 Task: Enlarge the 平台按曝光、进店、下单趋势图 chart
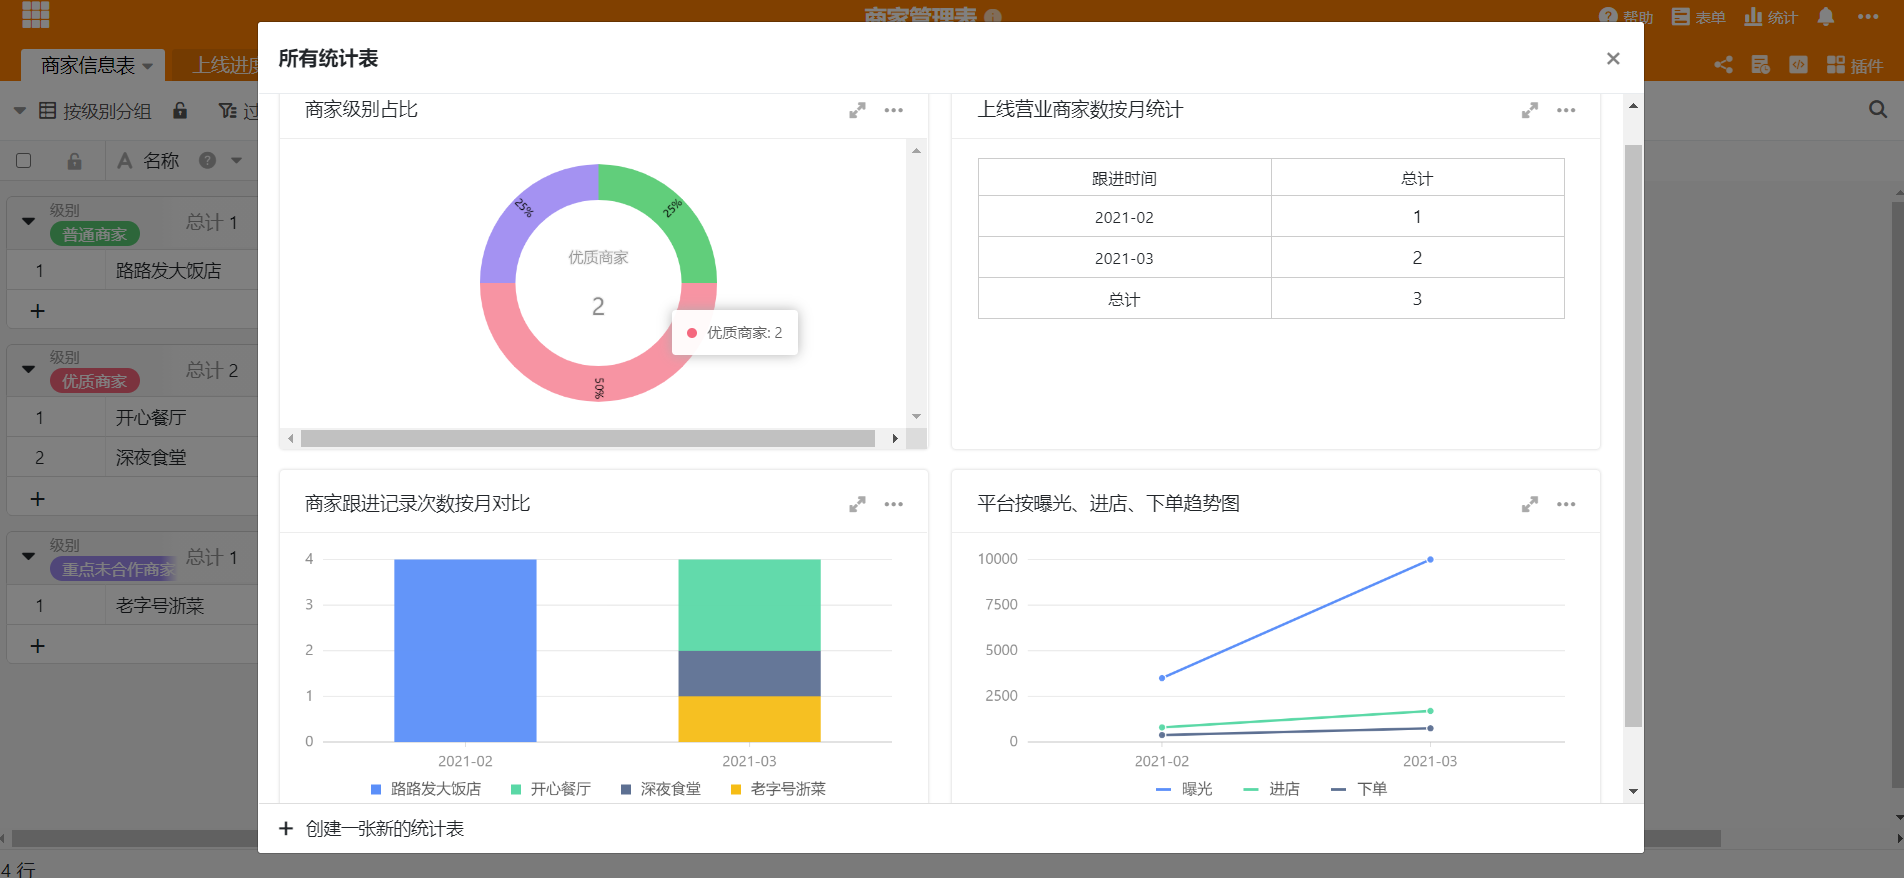(x=1530, y=505)
